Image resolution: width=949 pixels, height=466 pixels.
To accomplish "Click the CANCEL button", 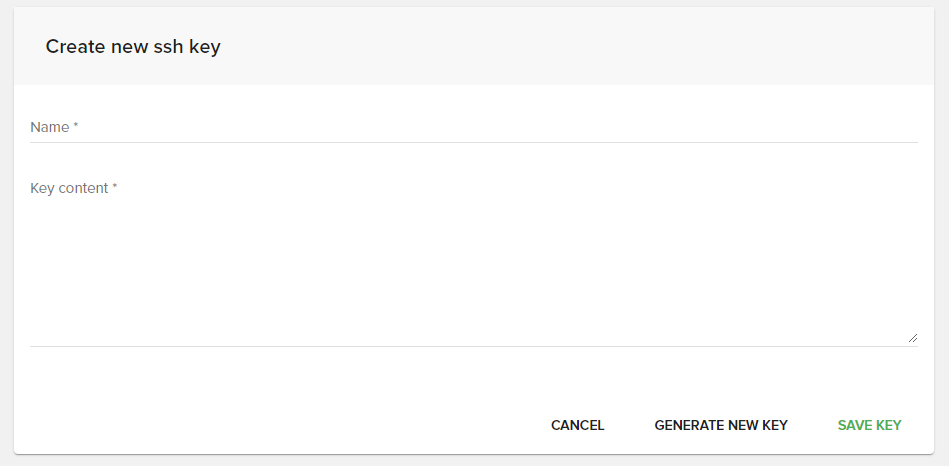I will pos(577,425).
